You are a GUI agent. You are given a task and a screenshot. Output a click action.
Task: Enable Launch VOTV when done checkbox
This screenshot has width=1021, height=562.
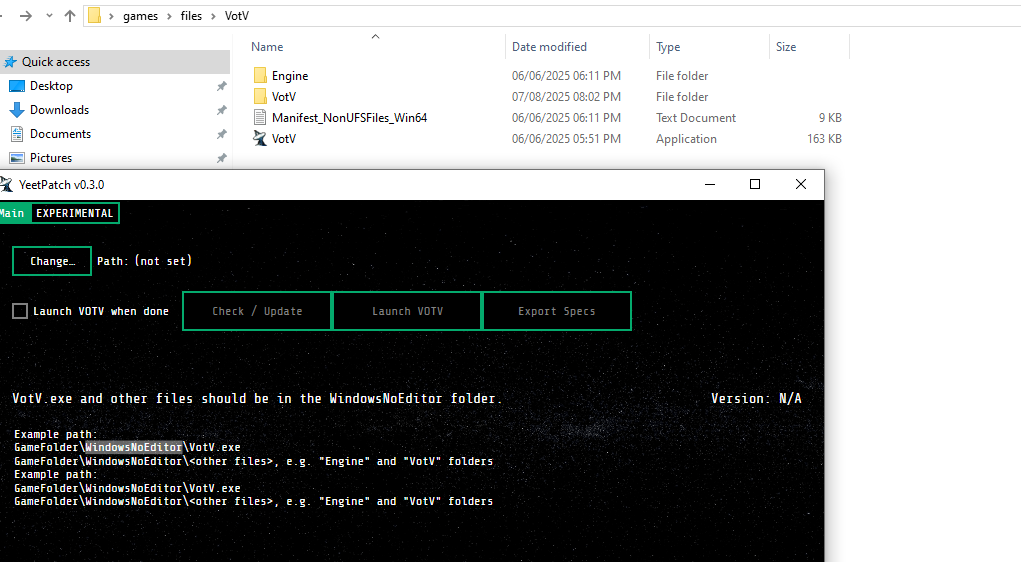point(20,311)
